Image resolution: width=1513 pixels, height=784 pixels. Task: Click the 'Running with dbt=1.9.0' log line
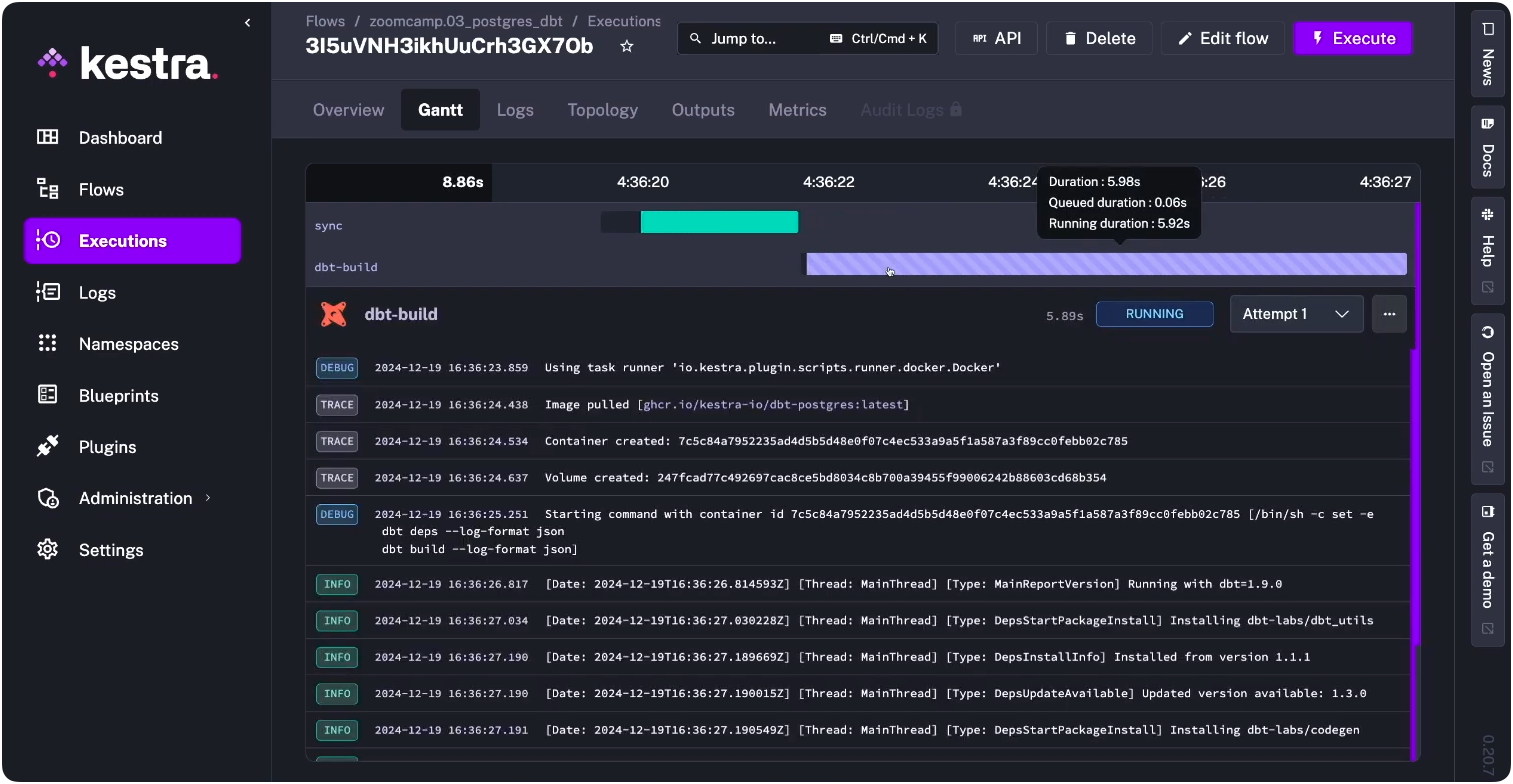(858, 584)
